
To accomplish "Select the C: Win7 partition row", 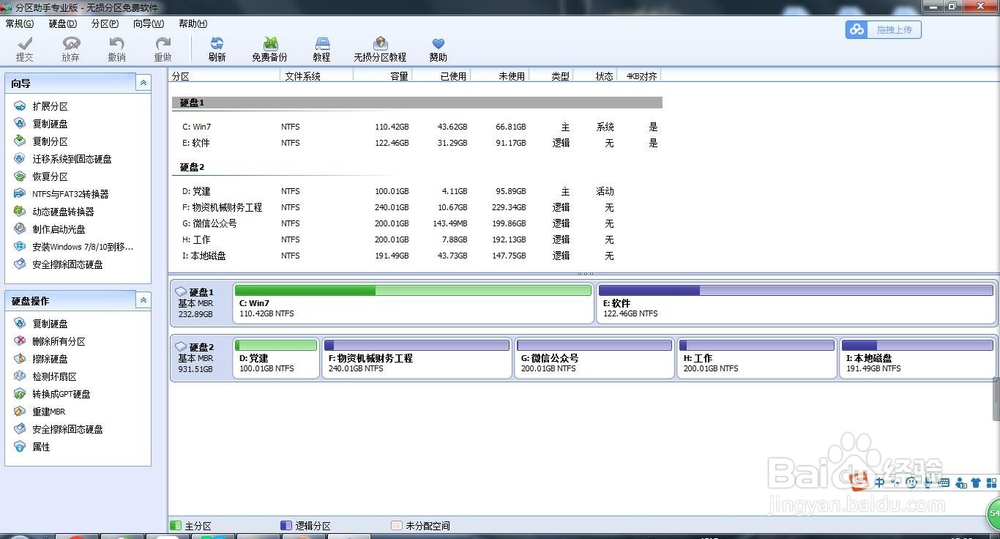I will click(417, 127).
